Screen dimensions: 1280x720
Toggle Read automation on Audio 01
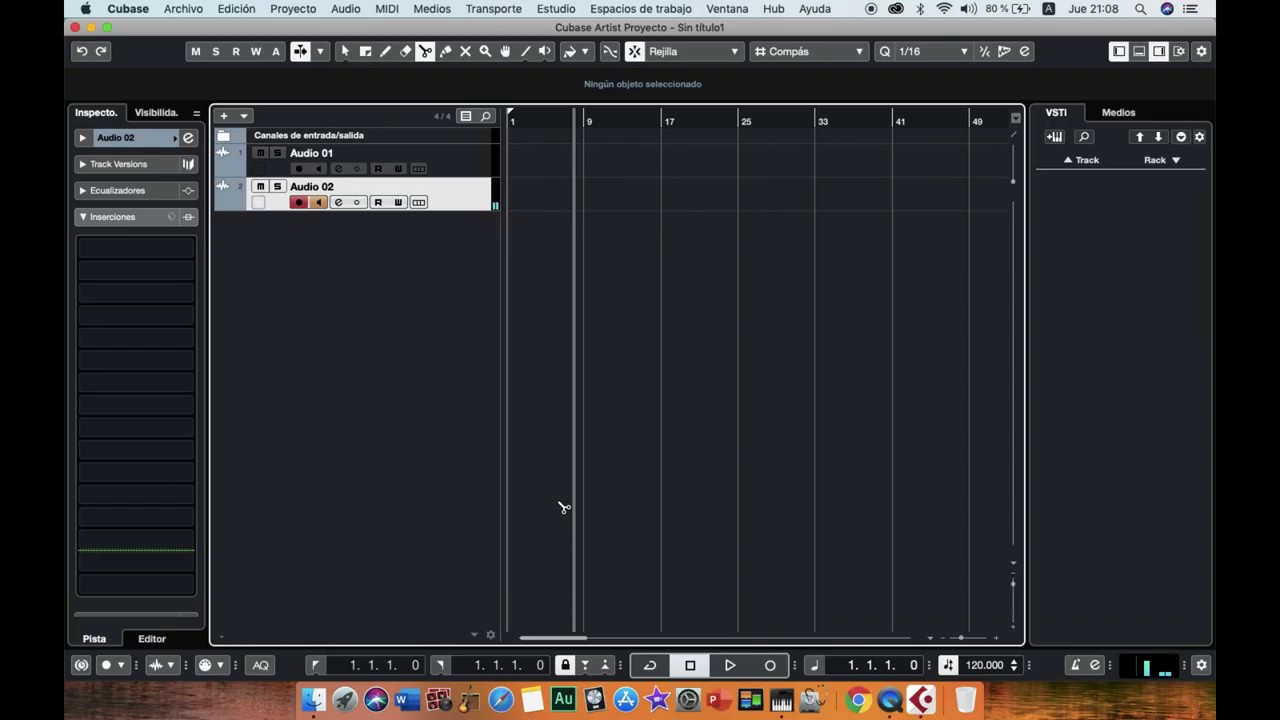[378, 169]
